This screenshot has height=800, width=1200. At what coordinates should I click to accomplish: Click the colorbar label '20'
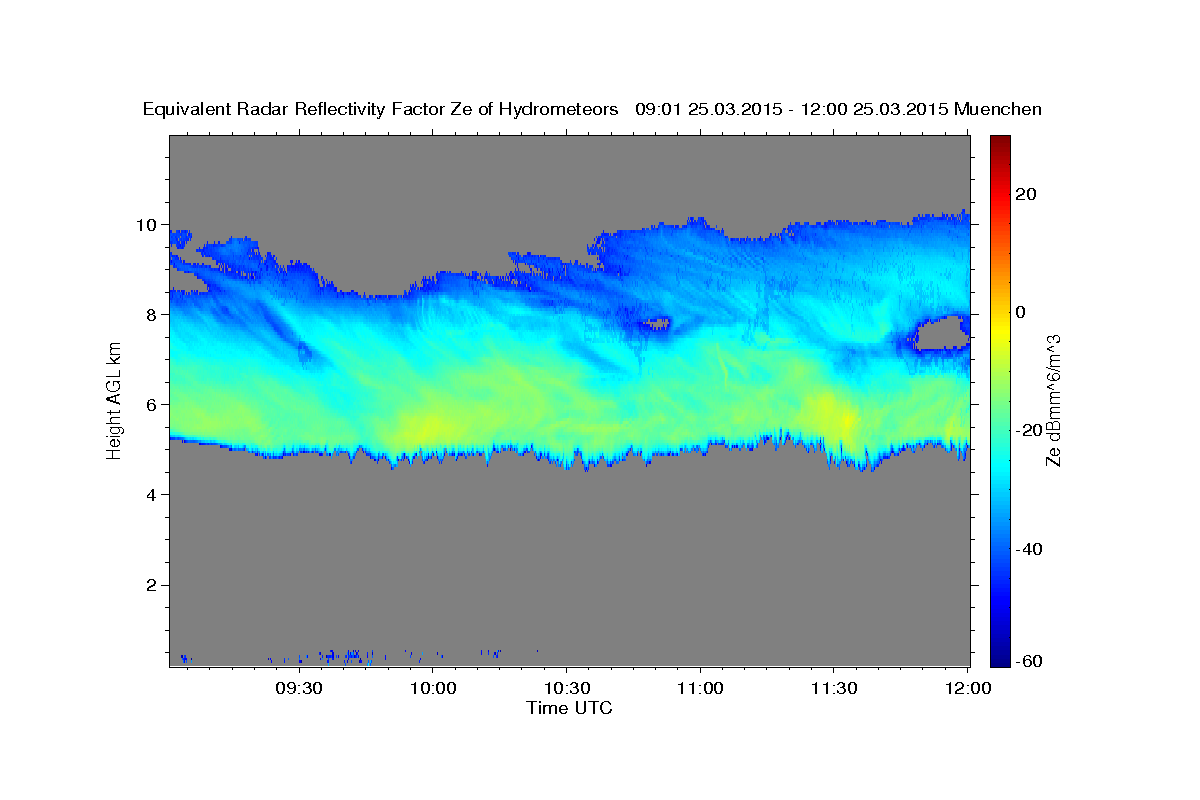(1024, 194)
